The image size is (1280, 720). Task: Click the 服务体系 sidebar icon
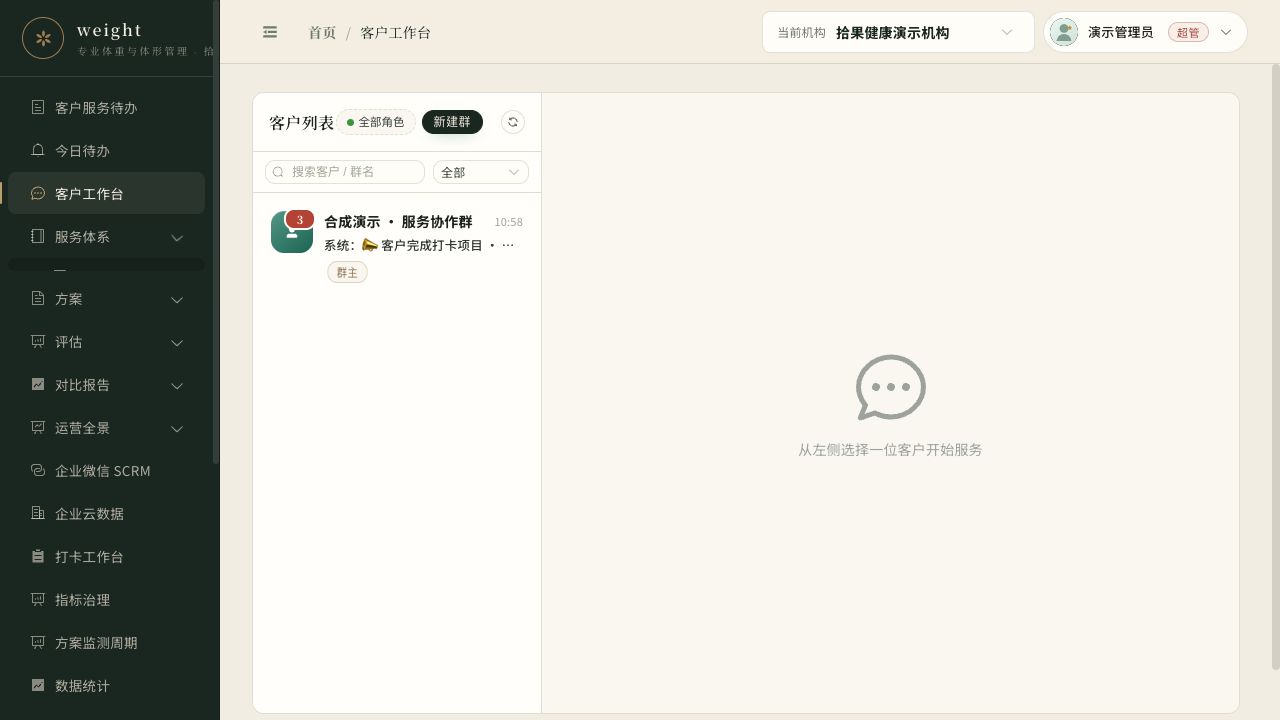[x=38, y=236]
